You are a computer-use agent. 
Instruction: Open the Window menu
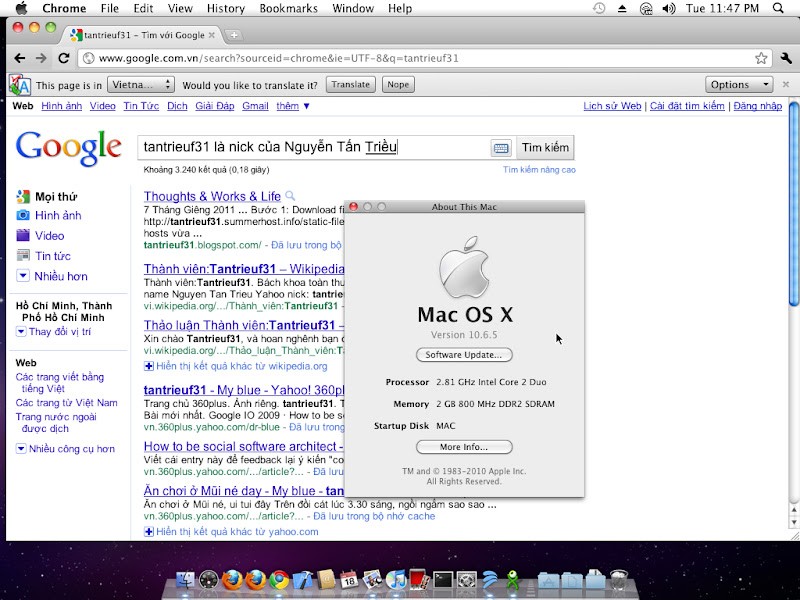coord(353,9)
